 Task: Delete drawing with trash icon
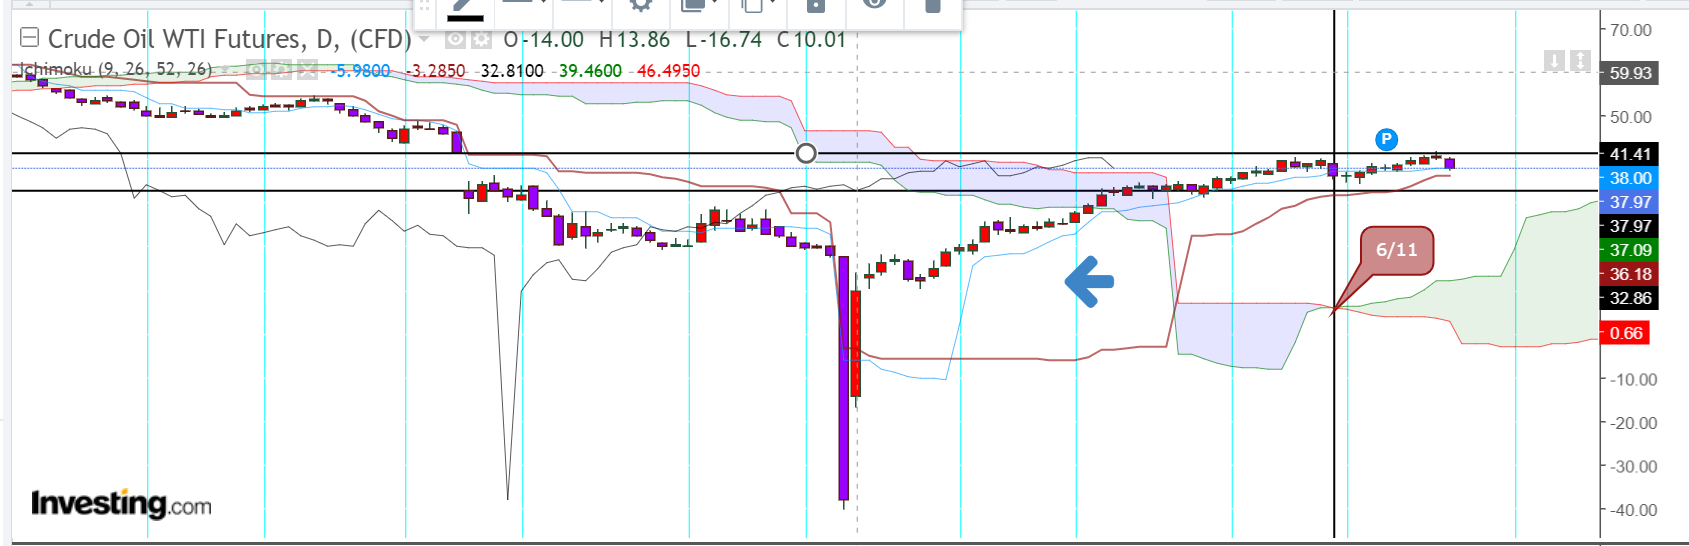point(932,5)
